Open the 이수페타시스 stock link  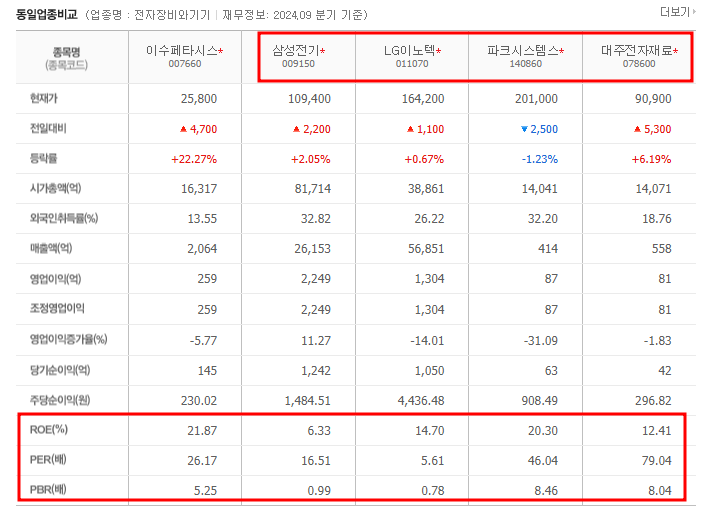point(184,51)
